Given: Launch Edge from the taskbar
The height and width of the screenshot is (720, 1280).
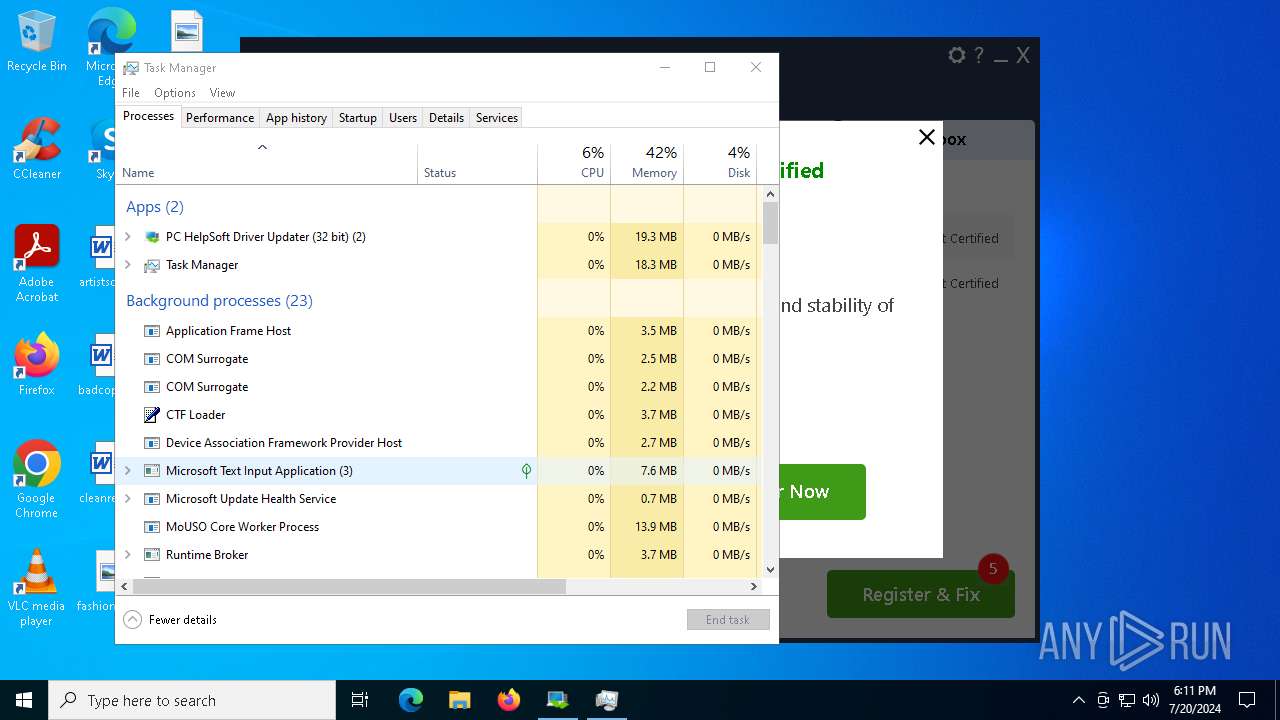Looking at the screenshot, I should point(411,700).
